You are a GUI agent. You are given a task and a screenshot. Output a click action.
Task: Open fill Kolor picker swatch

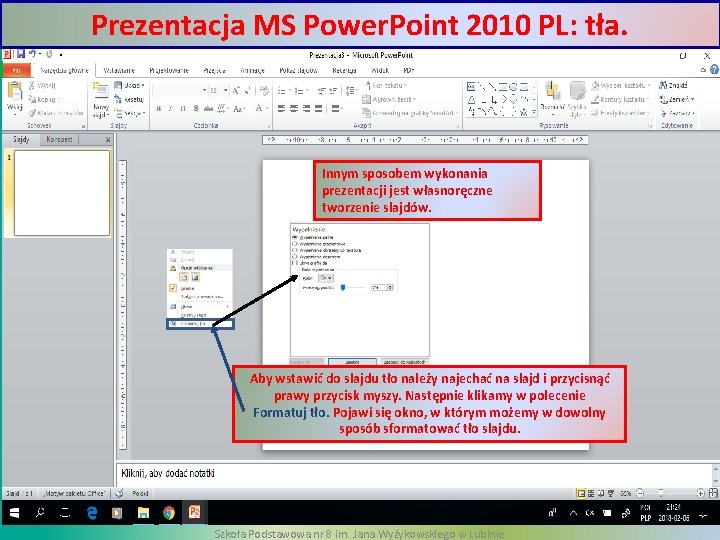point(326,278)
